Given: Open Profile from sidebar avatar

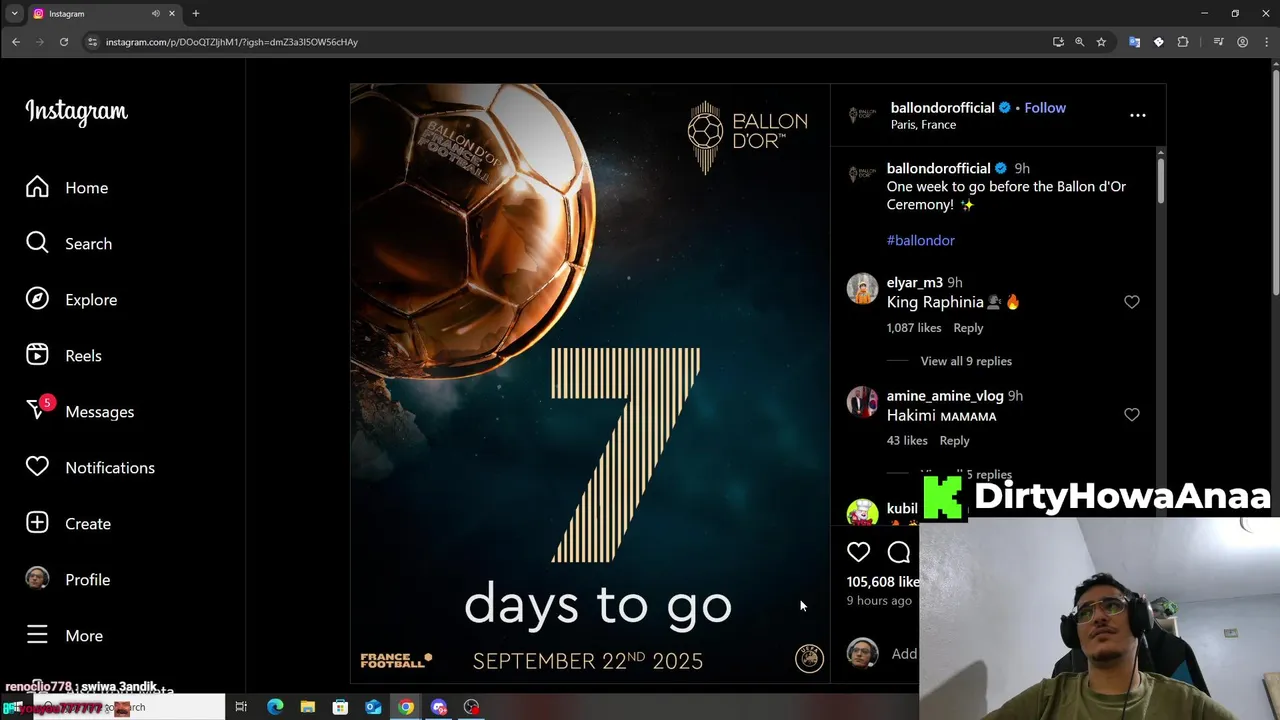Looking at the screenshot, I should click(68, 580).
